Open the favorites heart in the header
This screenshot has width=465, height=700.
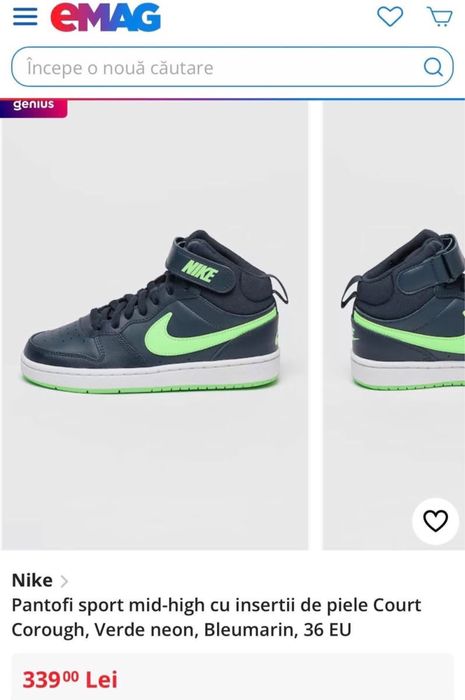tap(390, 17)
